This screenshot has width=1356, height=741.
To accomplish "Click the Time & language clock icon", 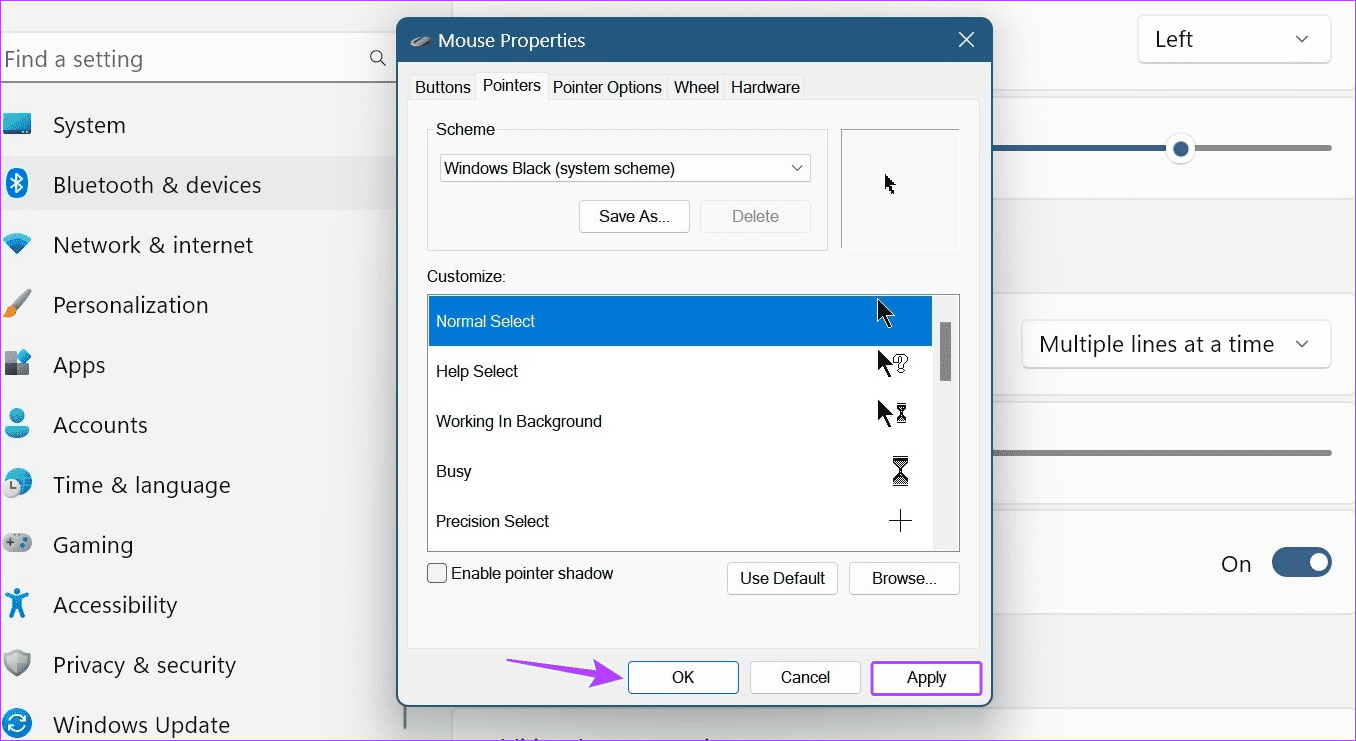I will click(17, 484).
